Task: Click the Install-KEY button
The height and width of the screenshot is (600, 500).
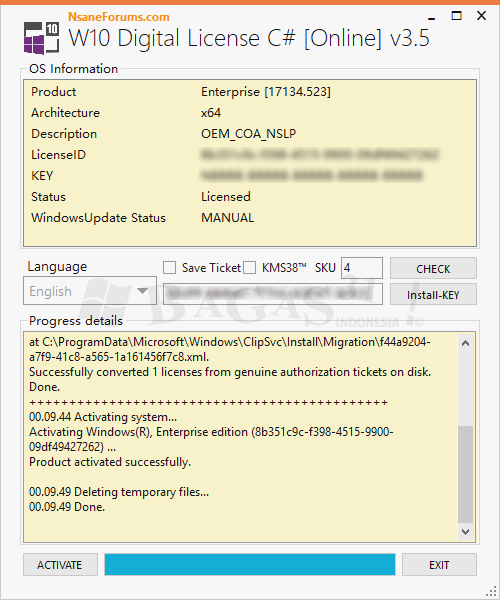Action: [x=433, y=294]
